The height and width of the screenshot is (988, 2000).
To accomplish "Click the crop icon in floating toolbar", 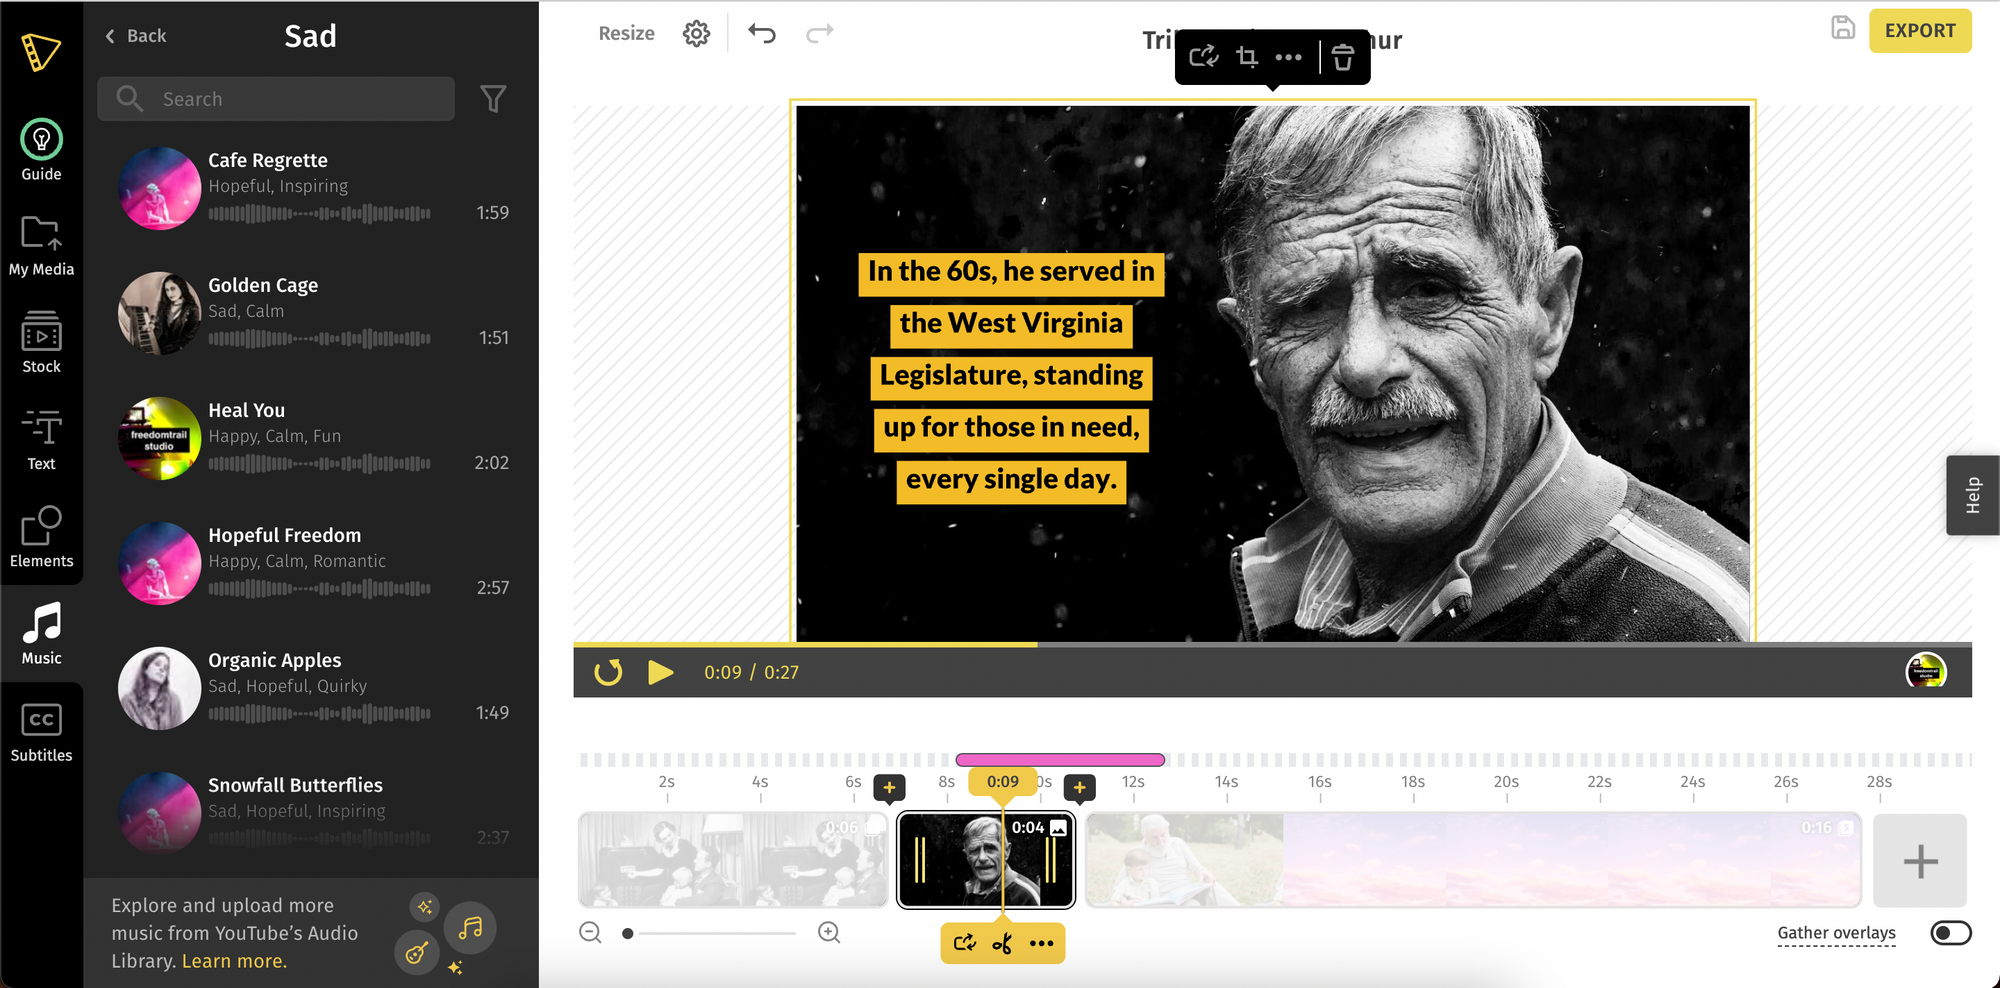I will (1246, 57).
